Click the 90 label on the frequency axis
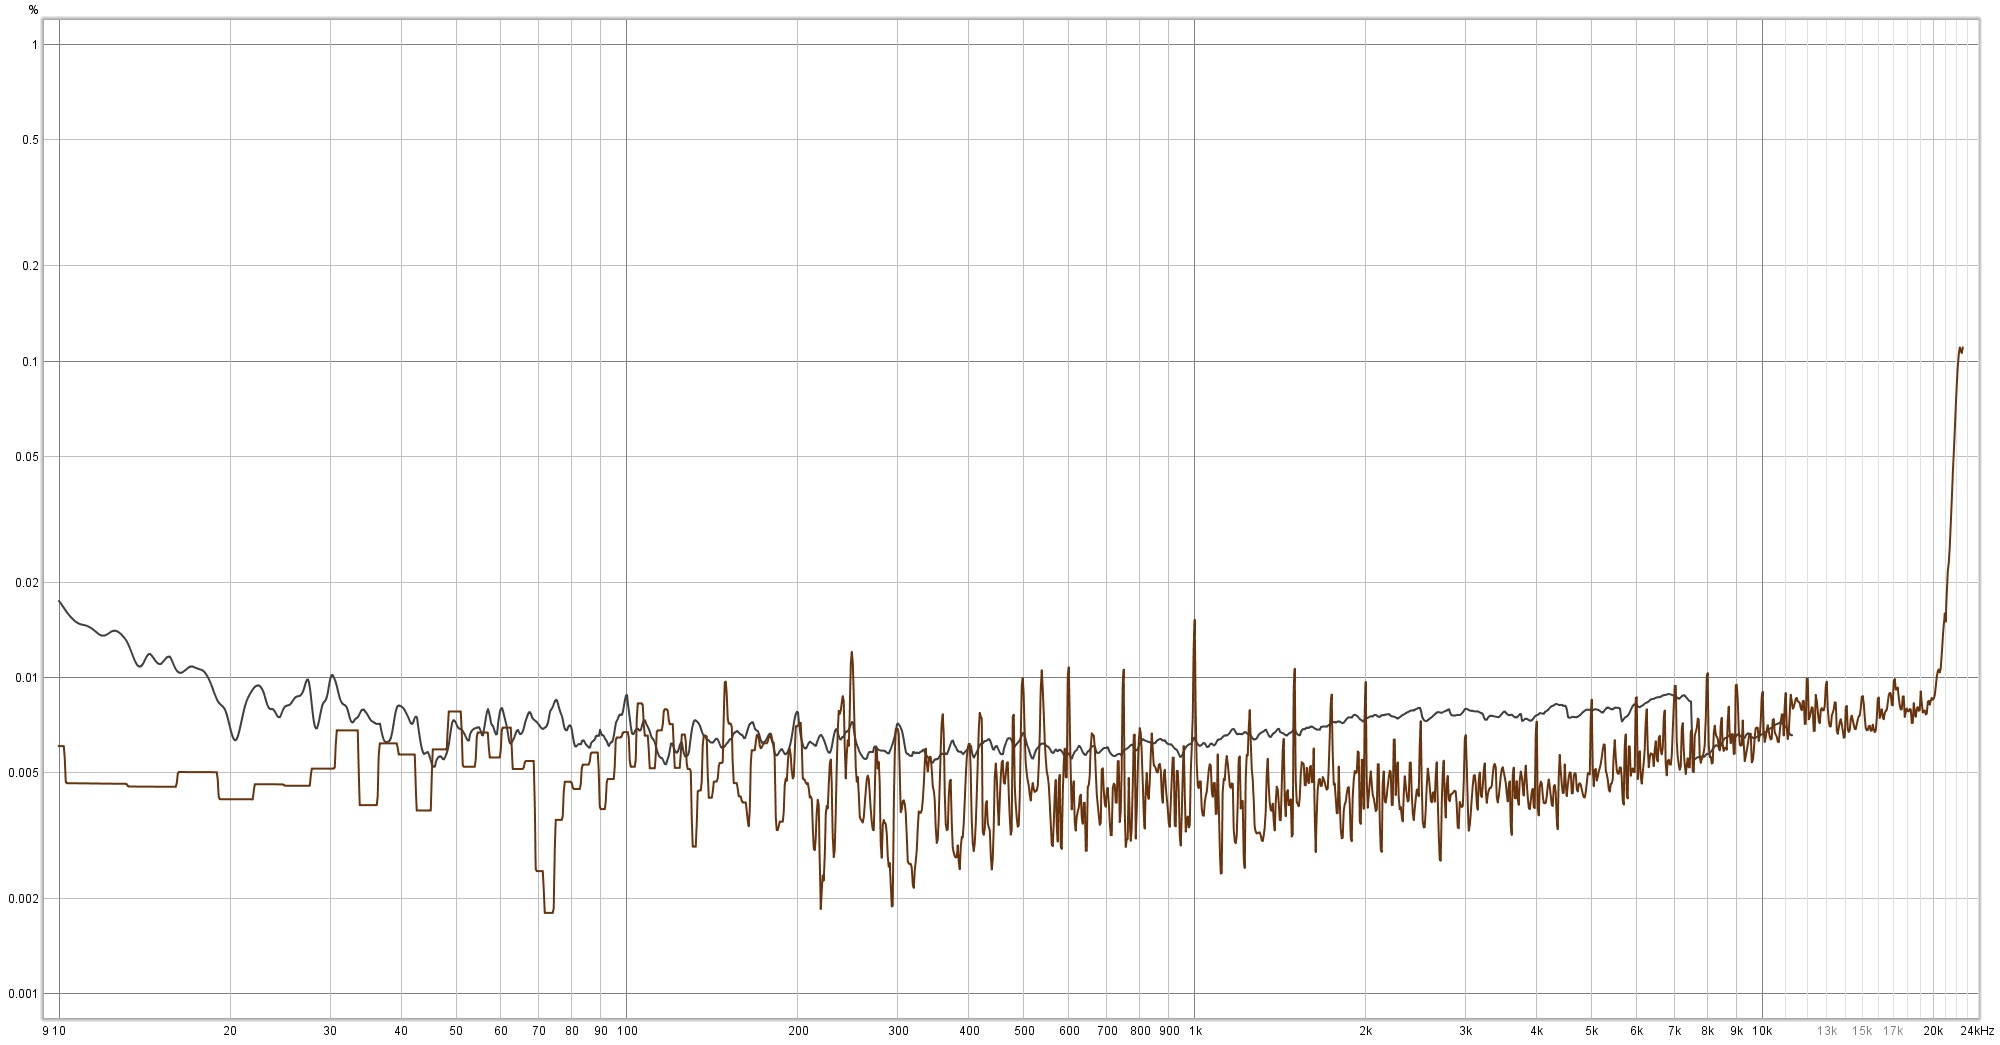Screen dimensions: 2000x1045 601,1031
